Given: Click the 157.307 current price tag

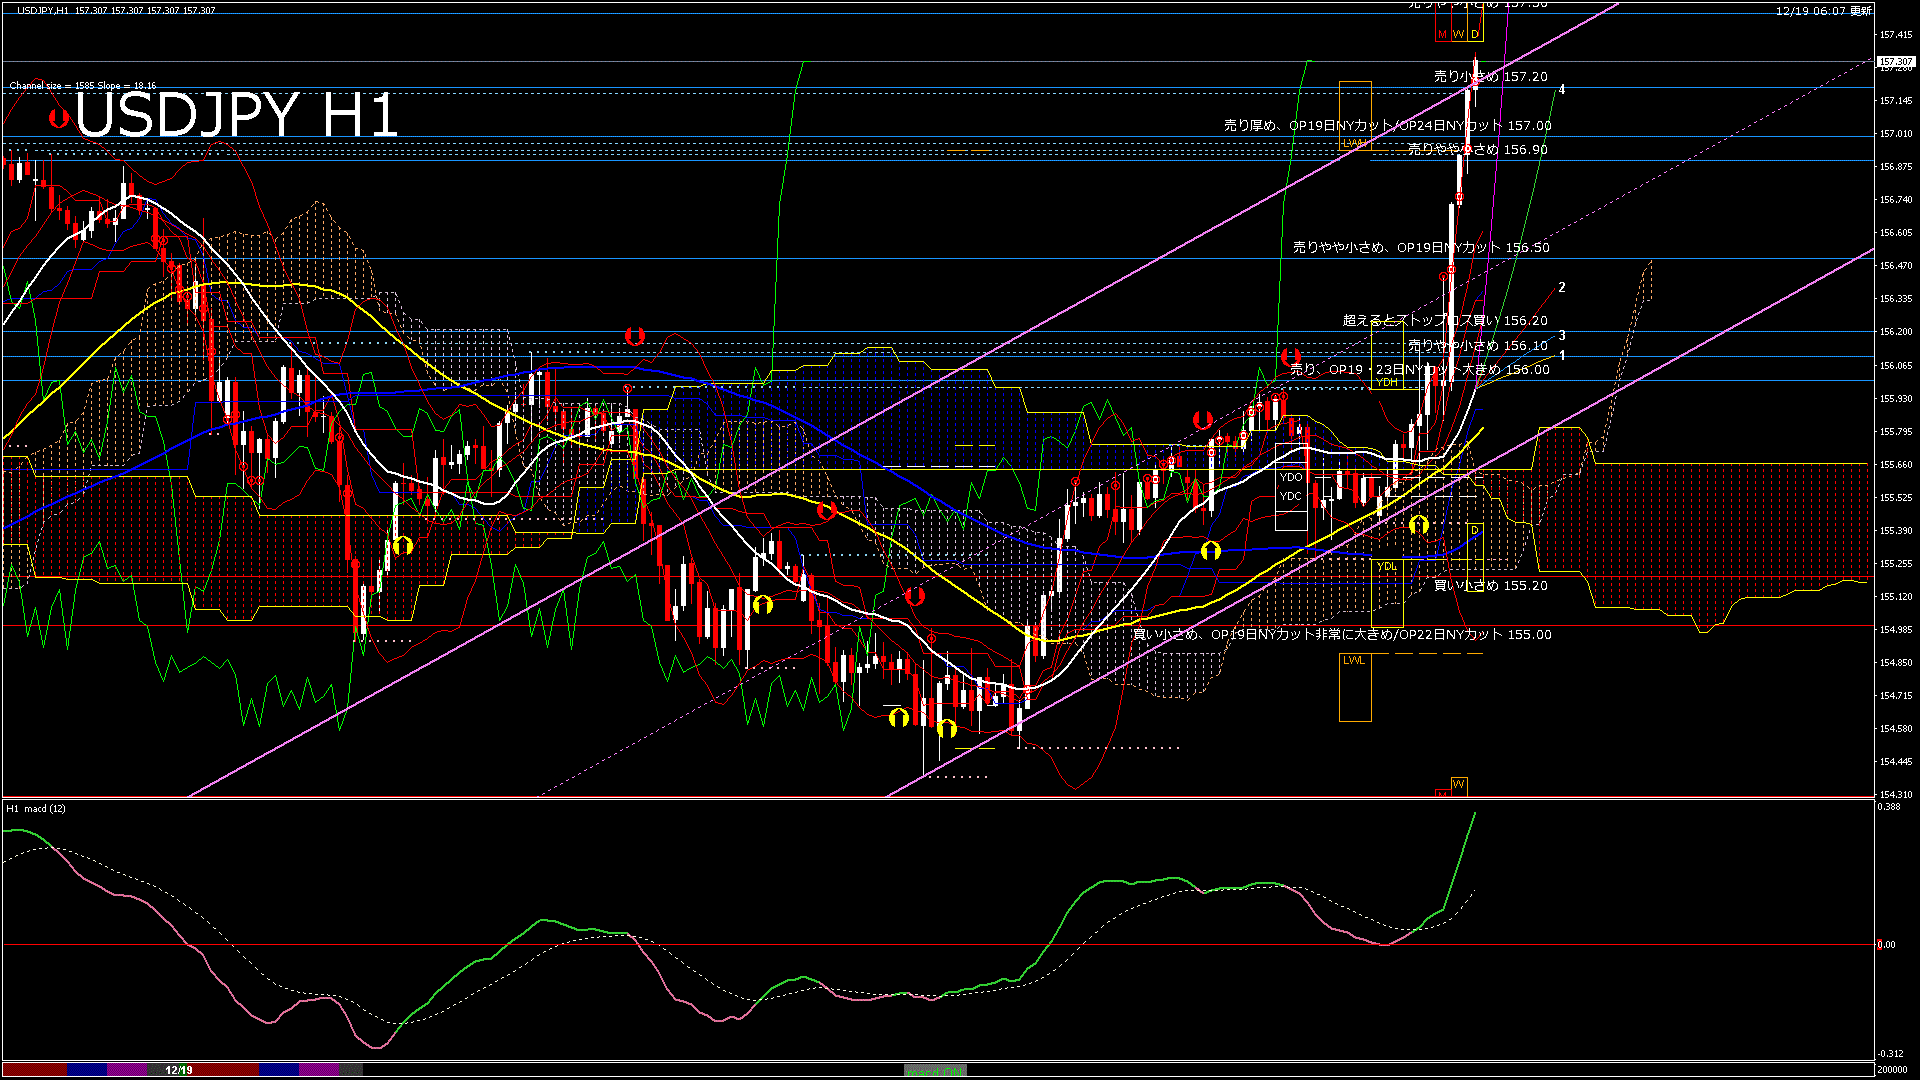Looking at the screenshot, I should point(1895,62).
